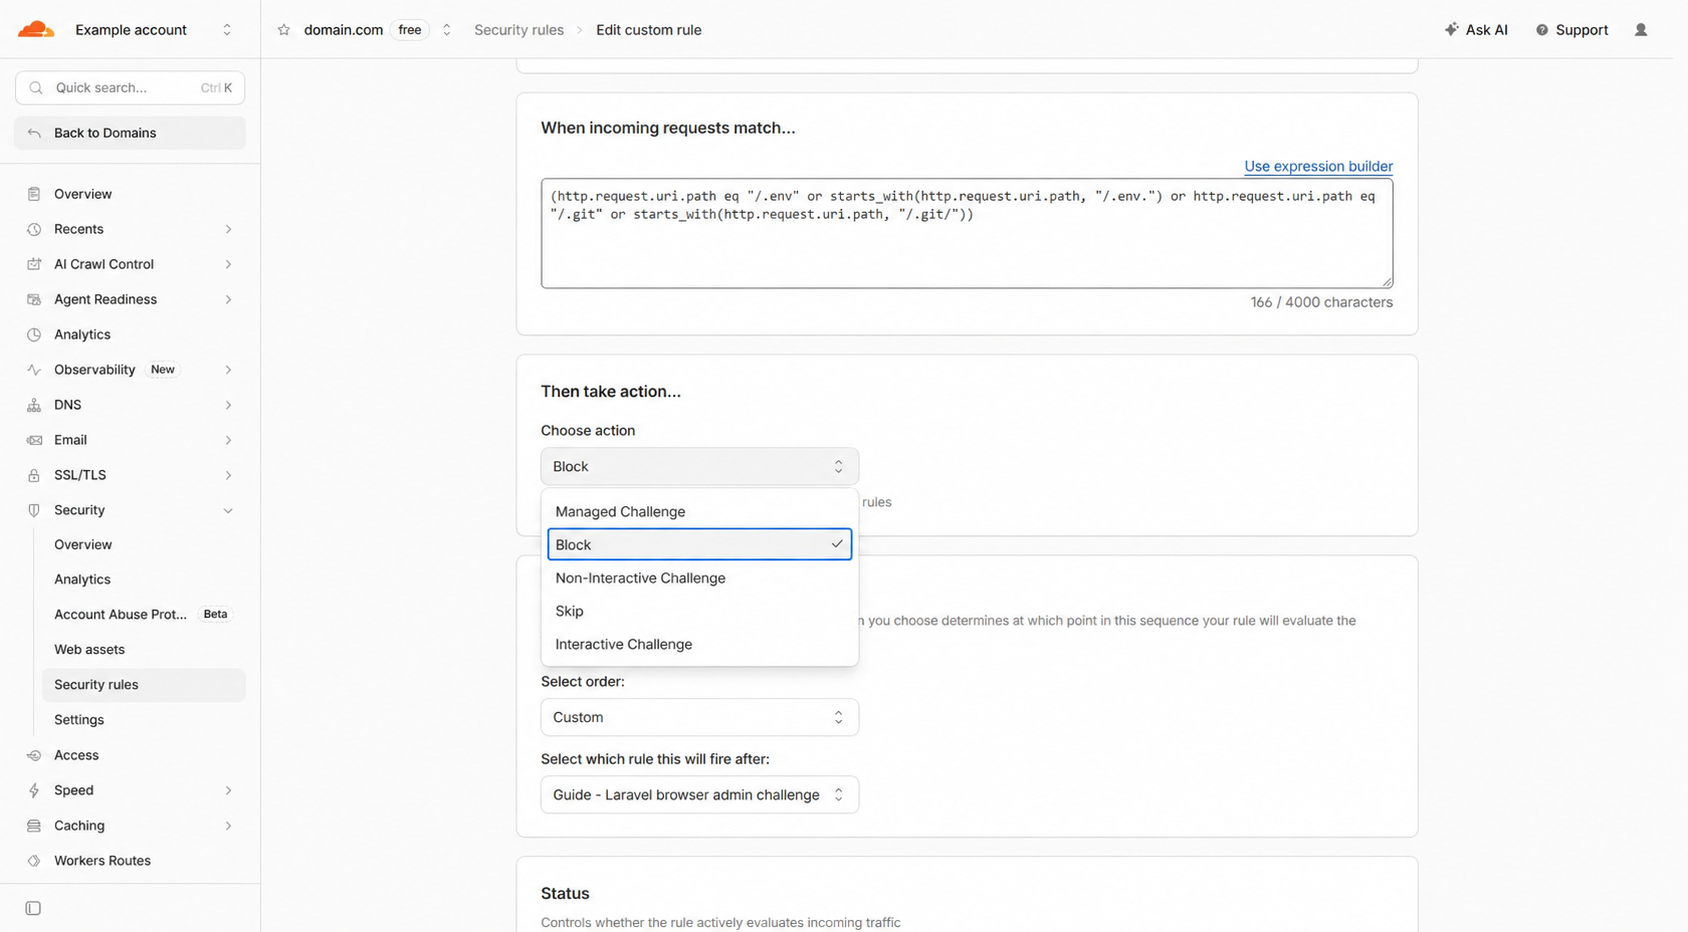Open the Choose action Block dropdown

pyautogui.click(x=699, y=467)
